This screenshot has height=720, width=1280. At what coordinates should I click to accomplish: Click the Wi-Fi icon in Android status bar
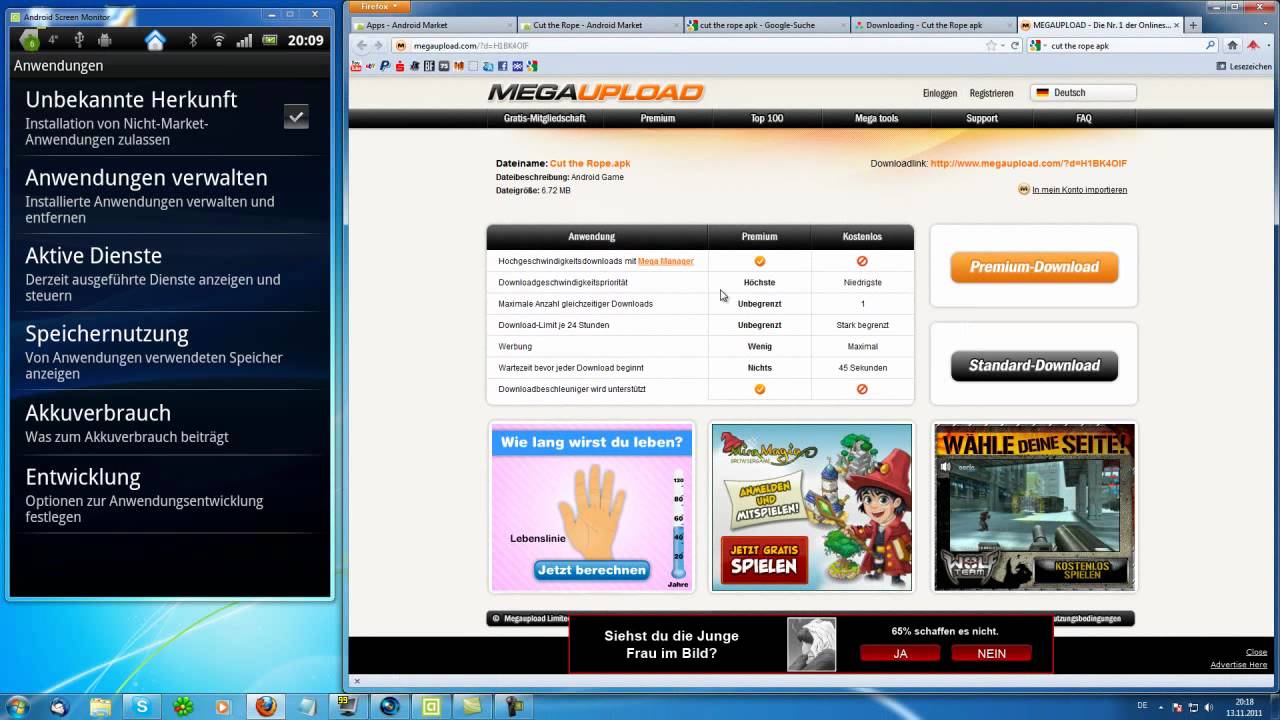219,40
